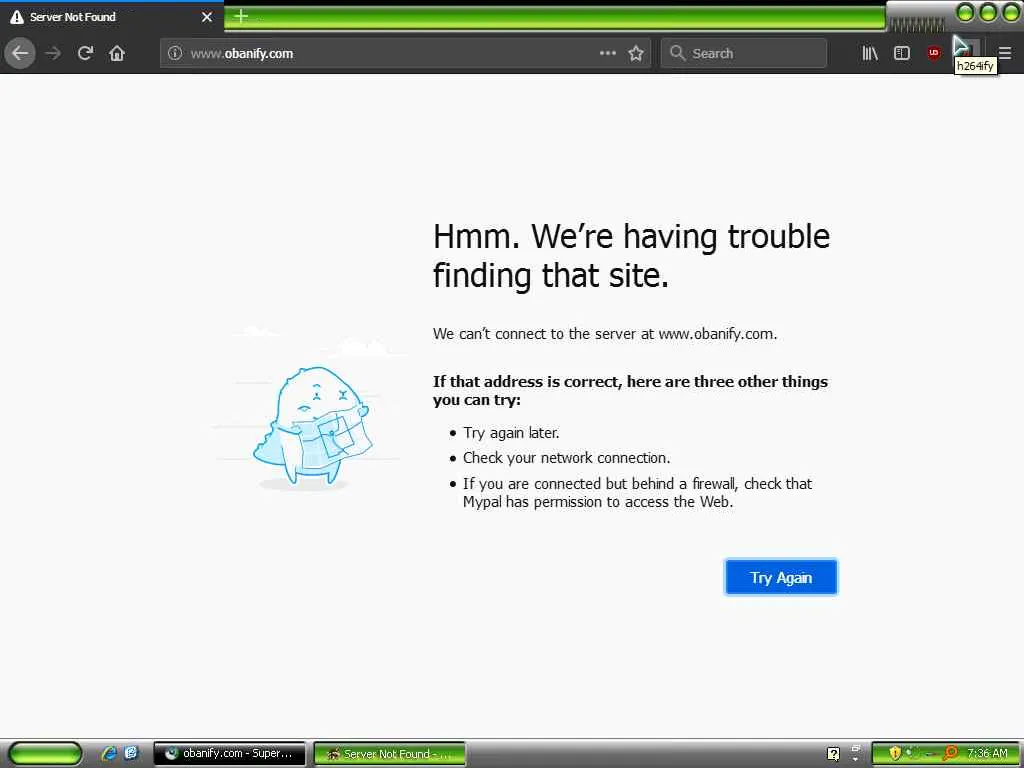Click the Try Again button
The image size is (1024, 768).
[781, 577]
